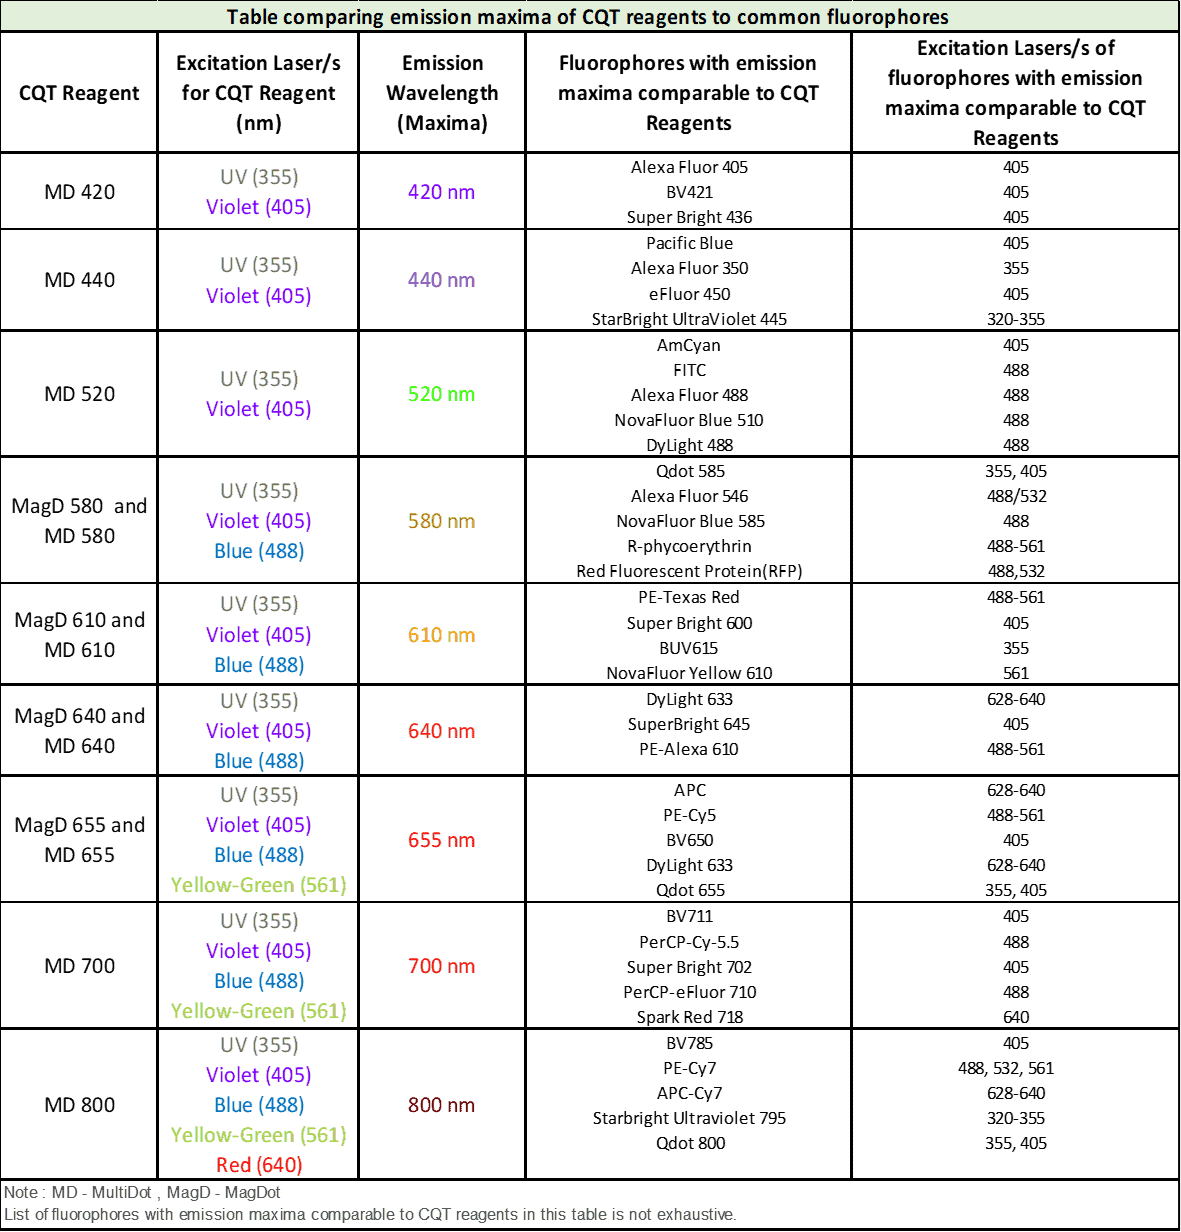This screenshot has width=1181, height=1232.
Task: Select the 'Note : MD - MultiDot , MagD - MagDot' line
Action: pyautogui.click(x=142, y=1192)
